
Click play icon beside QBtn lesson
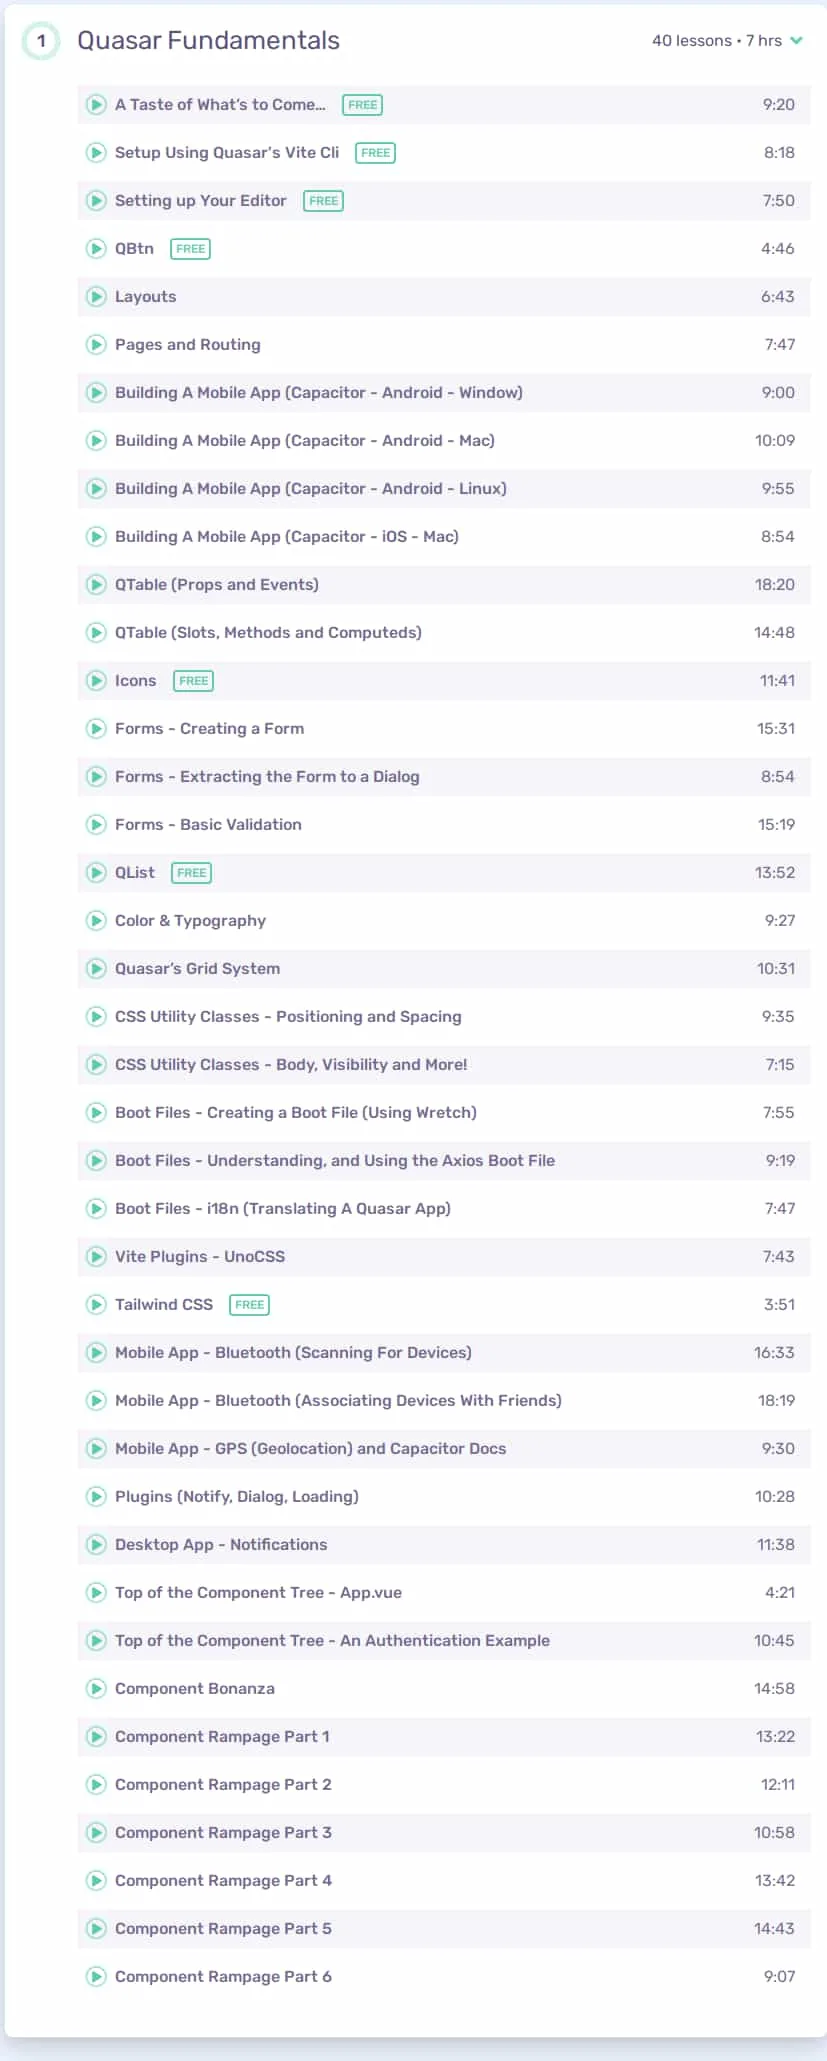(96, 249)
